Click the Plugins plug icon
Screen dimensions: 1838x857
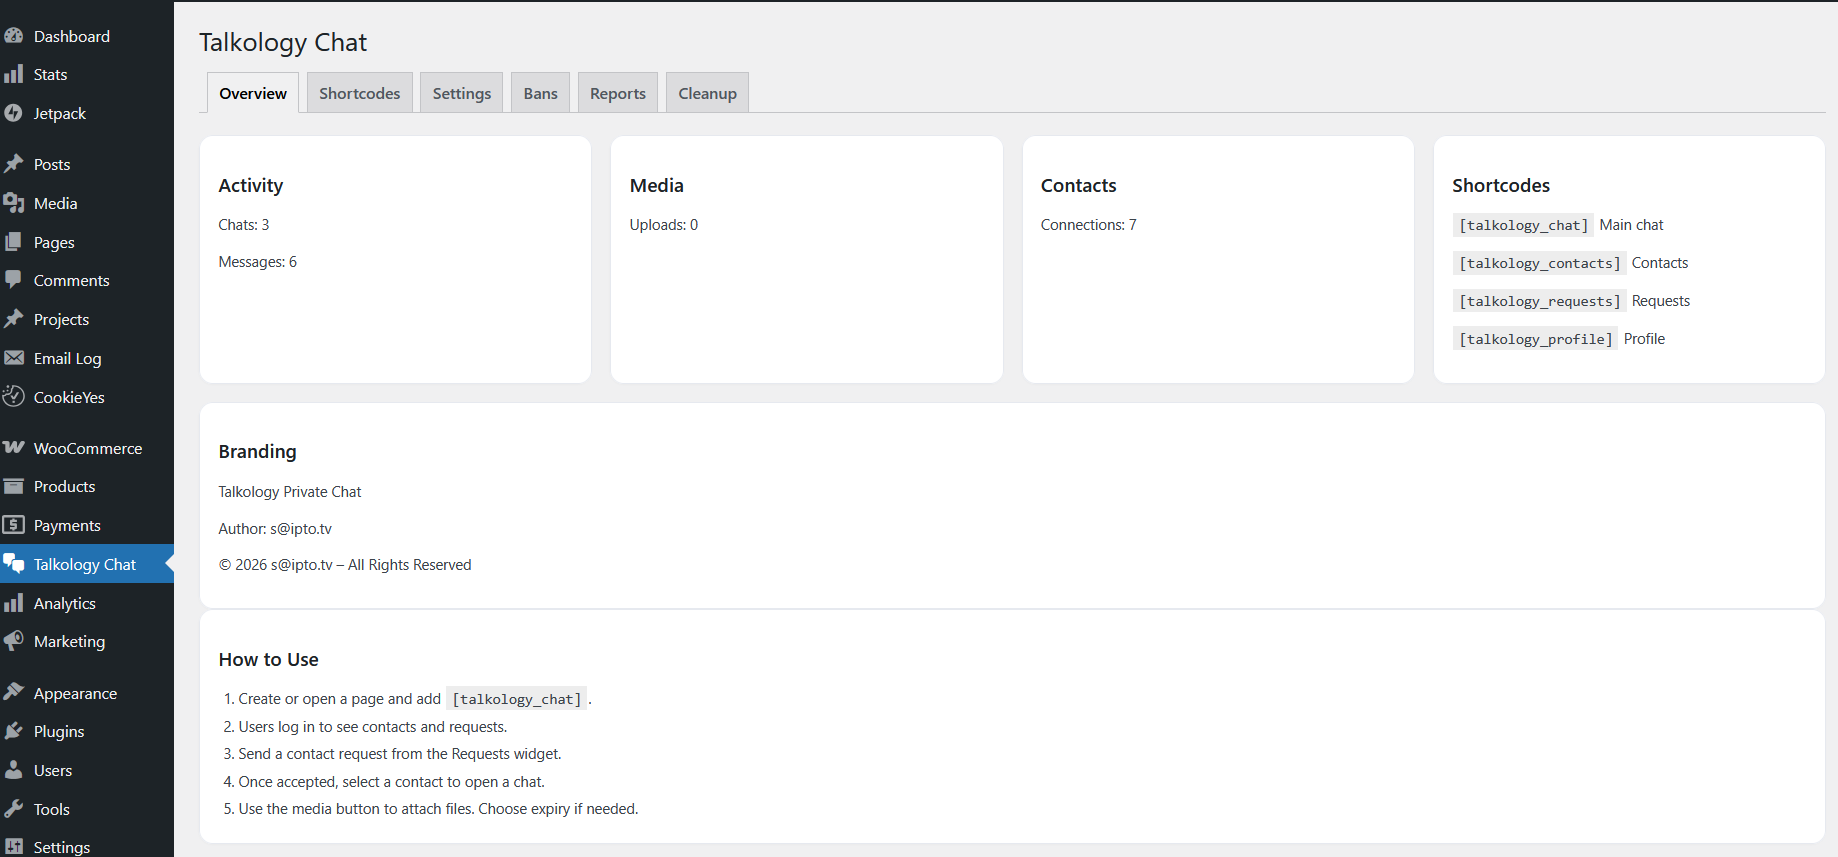pos(13,731)
